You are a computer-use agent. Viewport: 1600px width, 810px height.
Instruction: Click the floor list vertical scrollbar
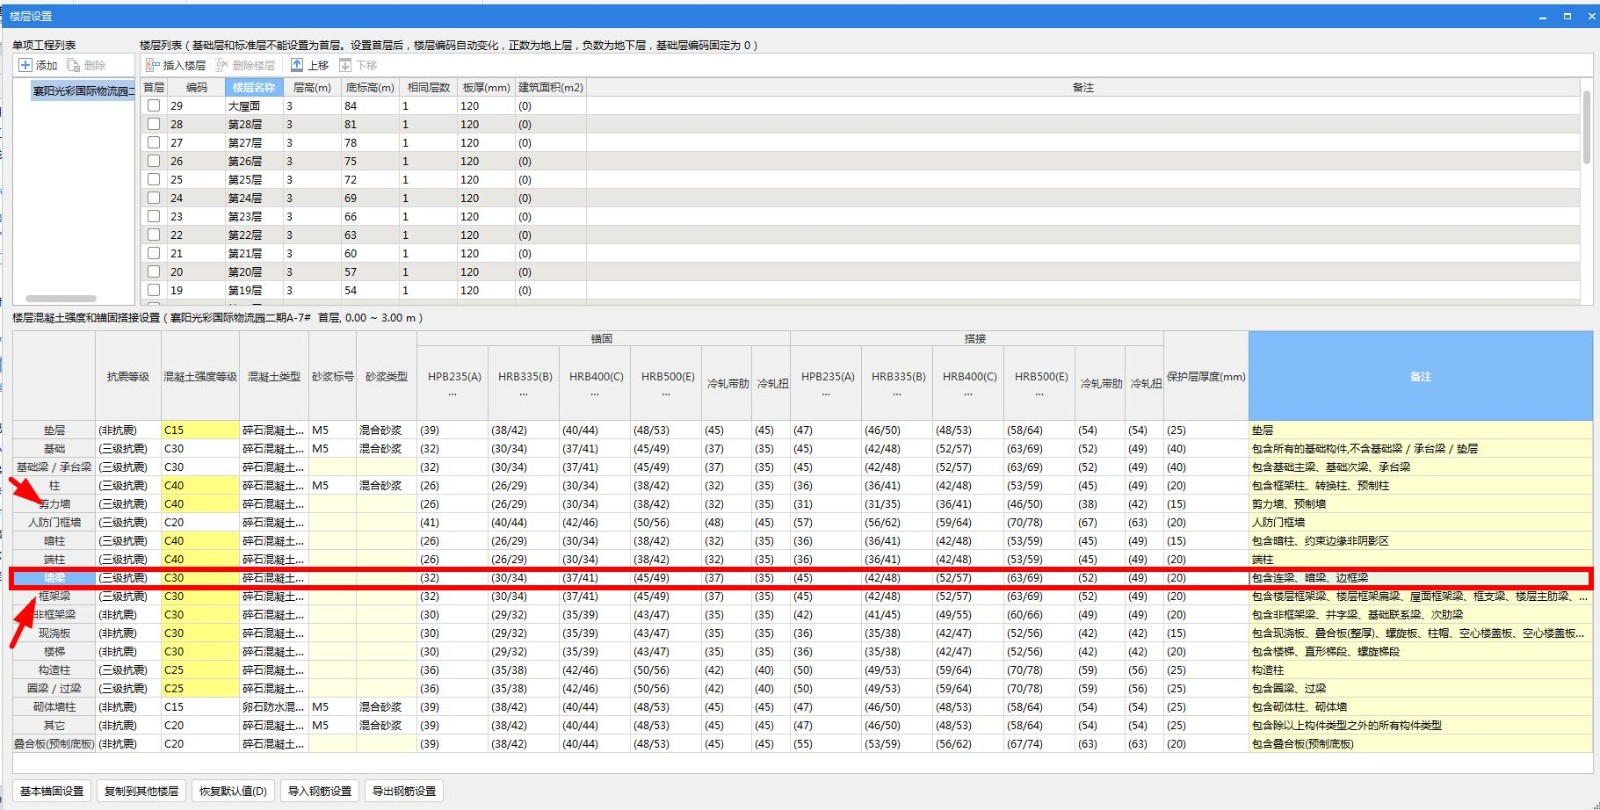1587,128
